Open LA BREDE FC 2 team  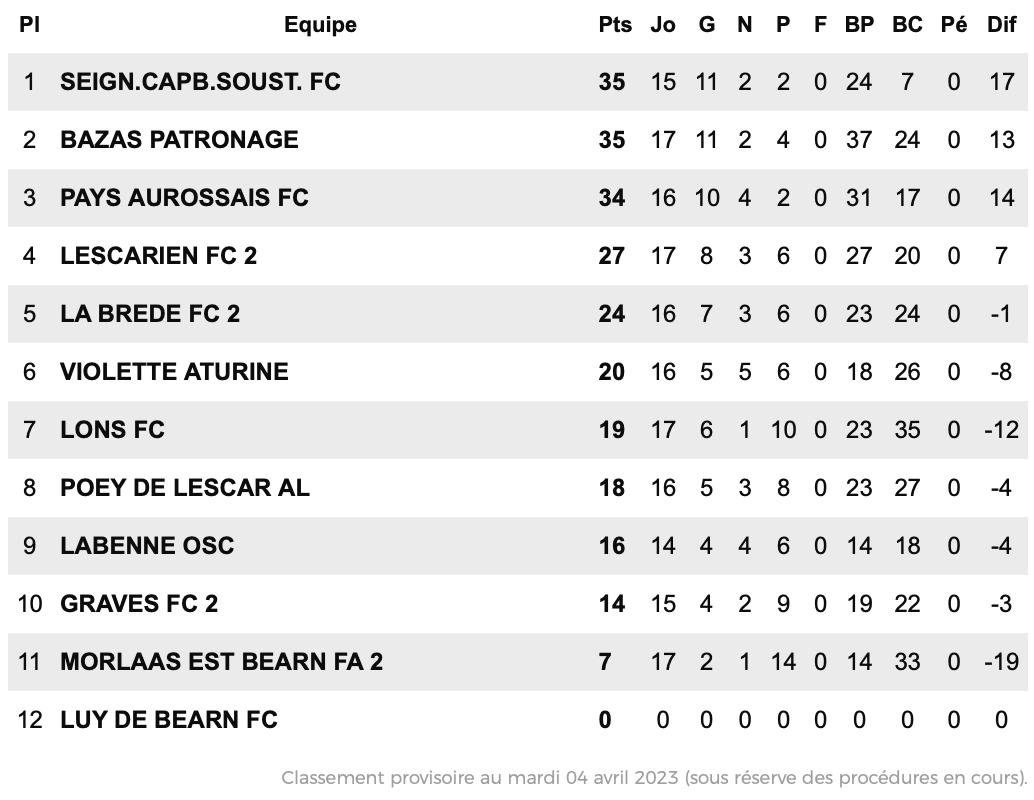pyautogui.click(x=150, y=314)
